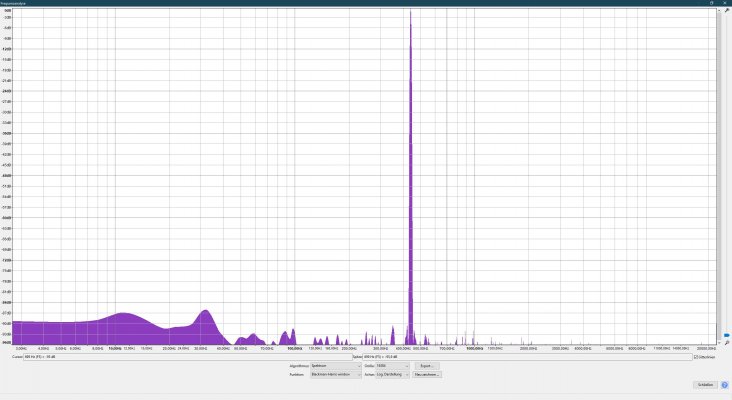Viewport: 732px width, 400px height.
Task: Toggle the Gitterlinien grid lines checkbox
Action: 696,357
